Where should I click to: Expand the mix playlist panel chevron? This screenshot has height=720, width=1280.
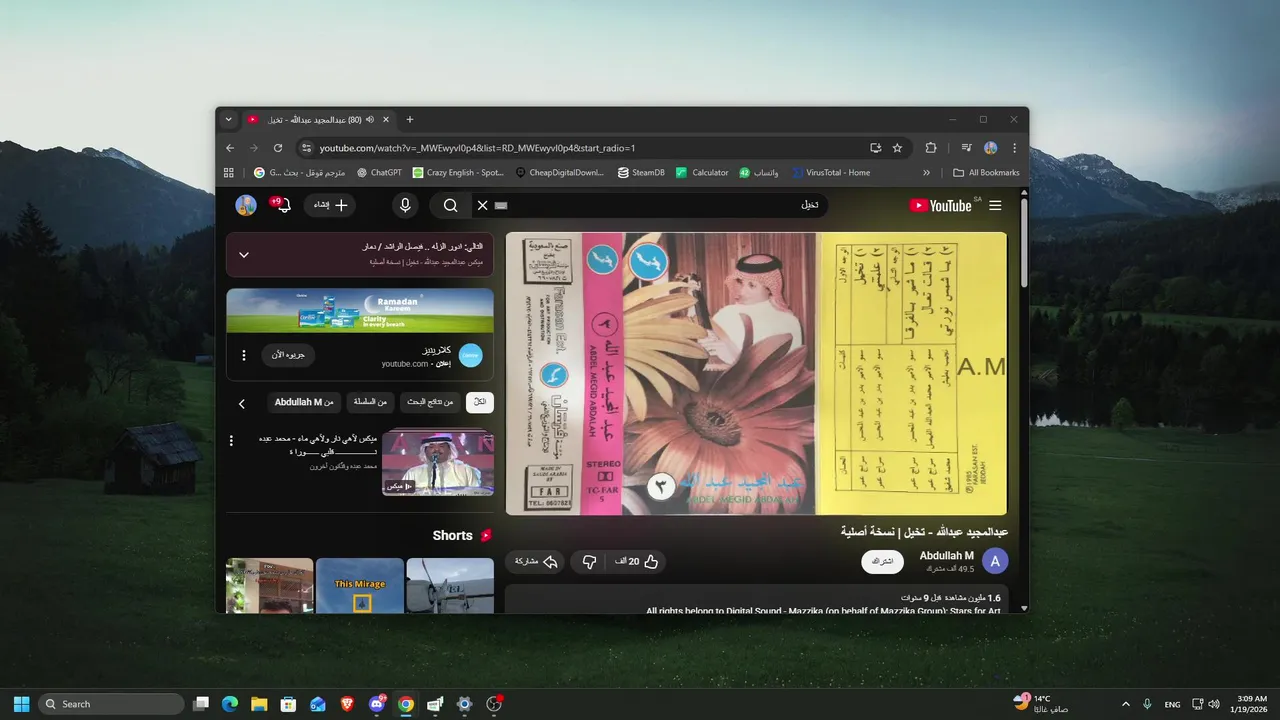[244, 254]
